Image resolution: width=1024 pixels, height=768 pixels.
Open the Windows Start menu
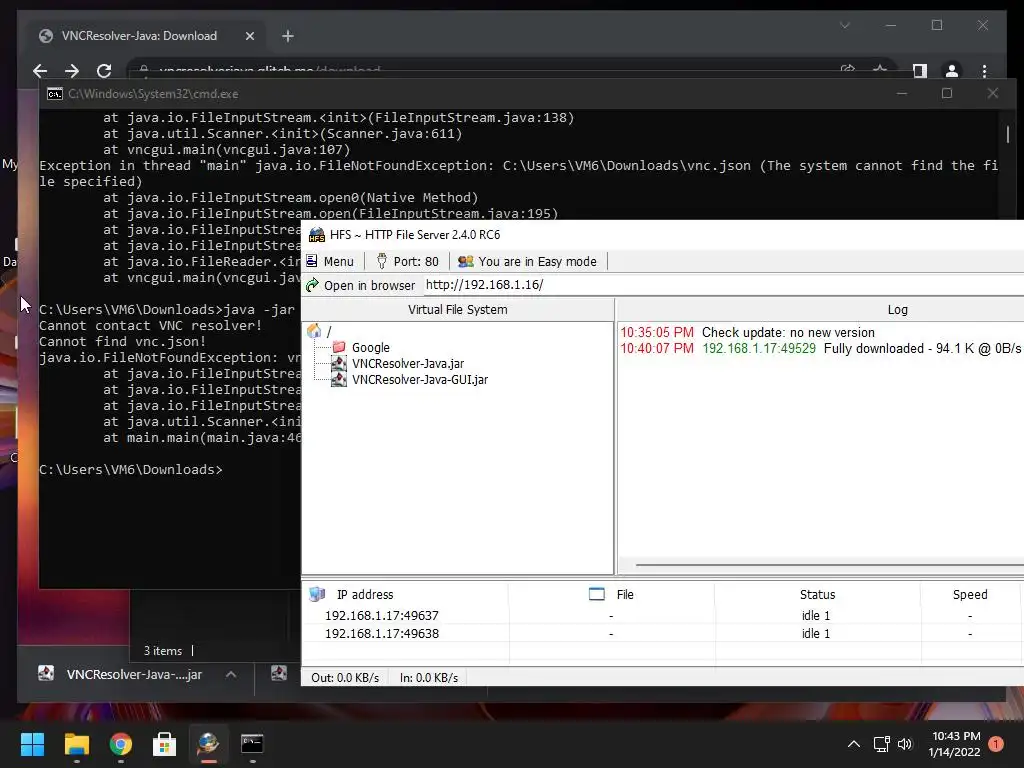32,743
